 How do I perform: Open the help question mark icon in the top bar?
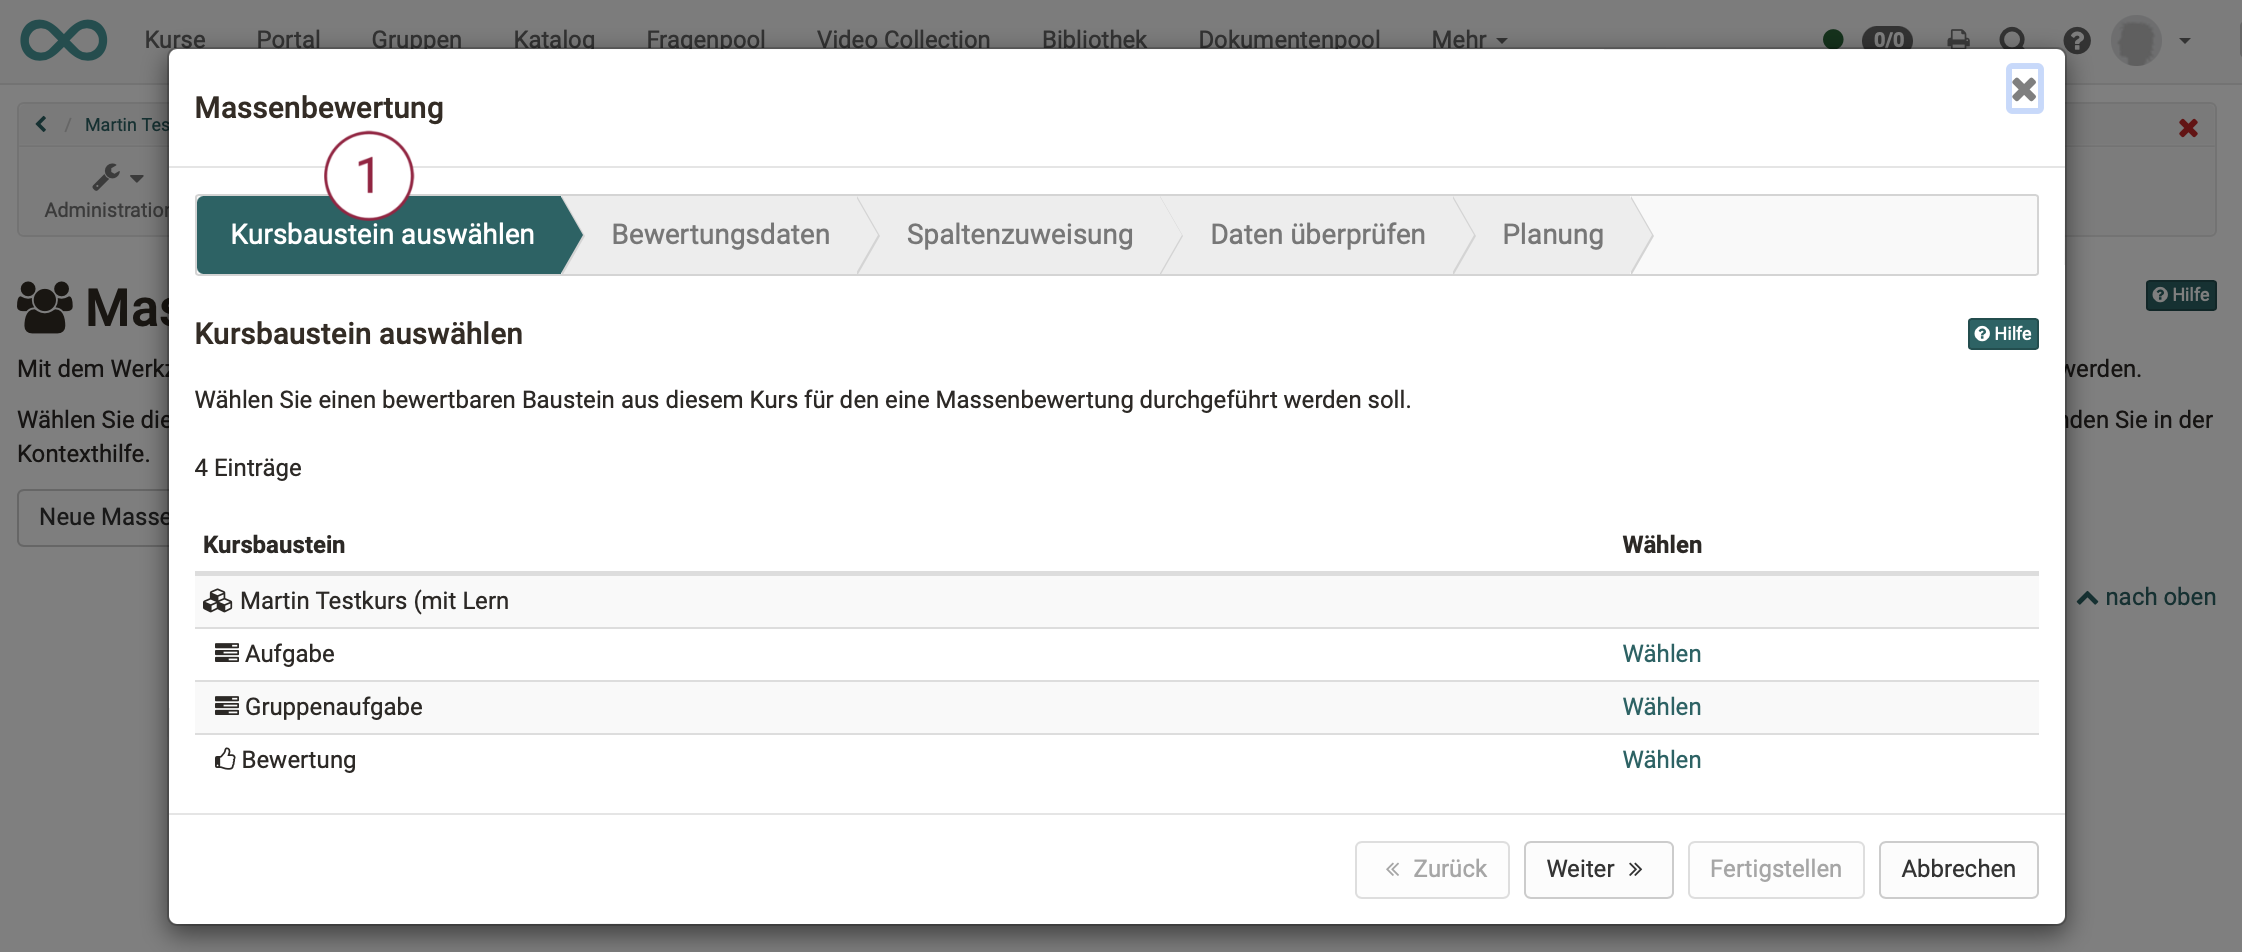(2077, 40)
